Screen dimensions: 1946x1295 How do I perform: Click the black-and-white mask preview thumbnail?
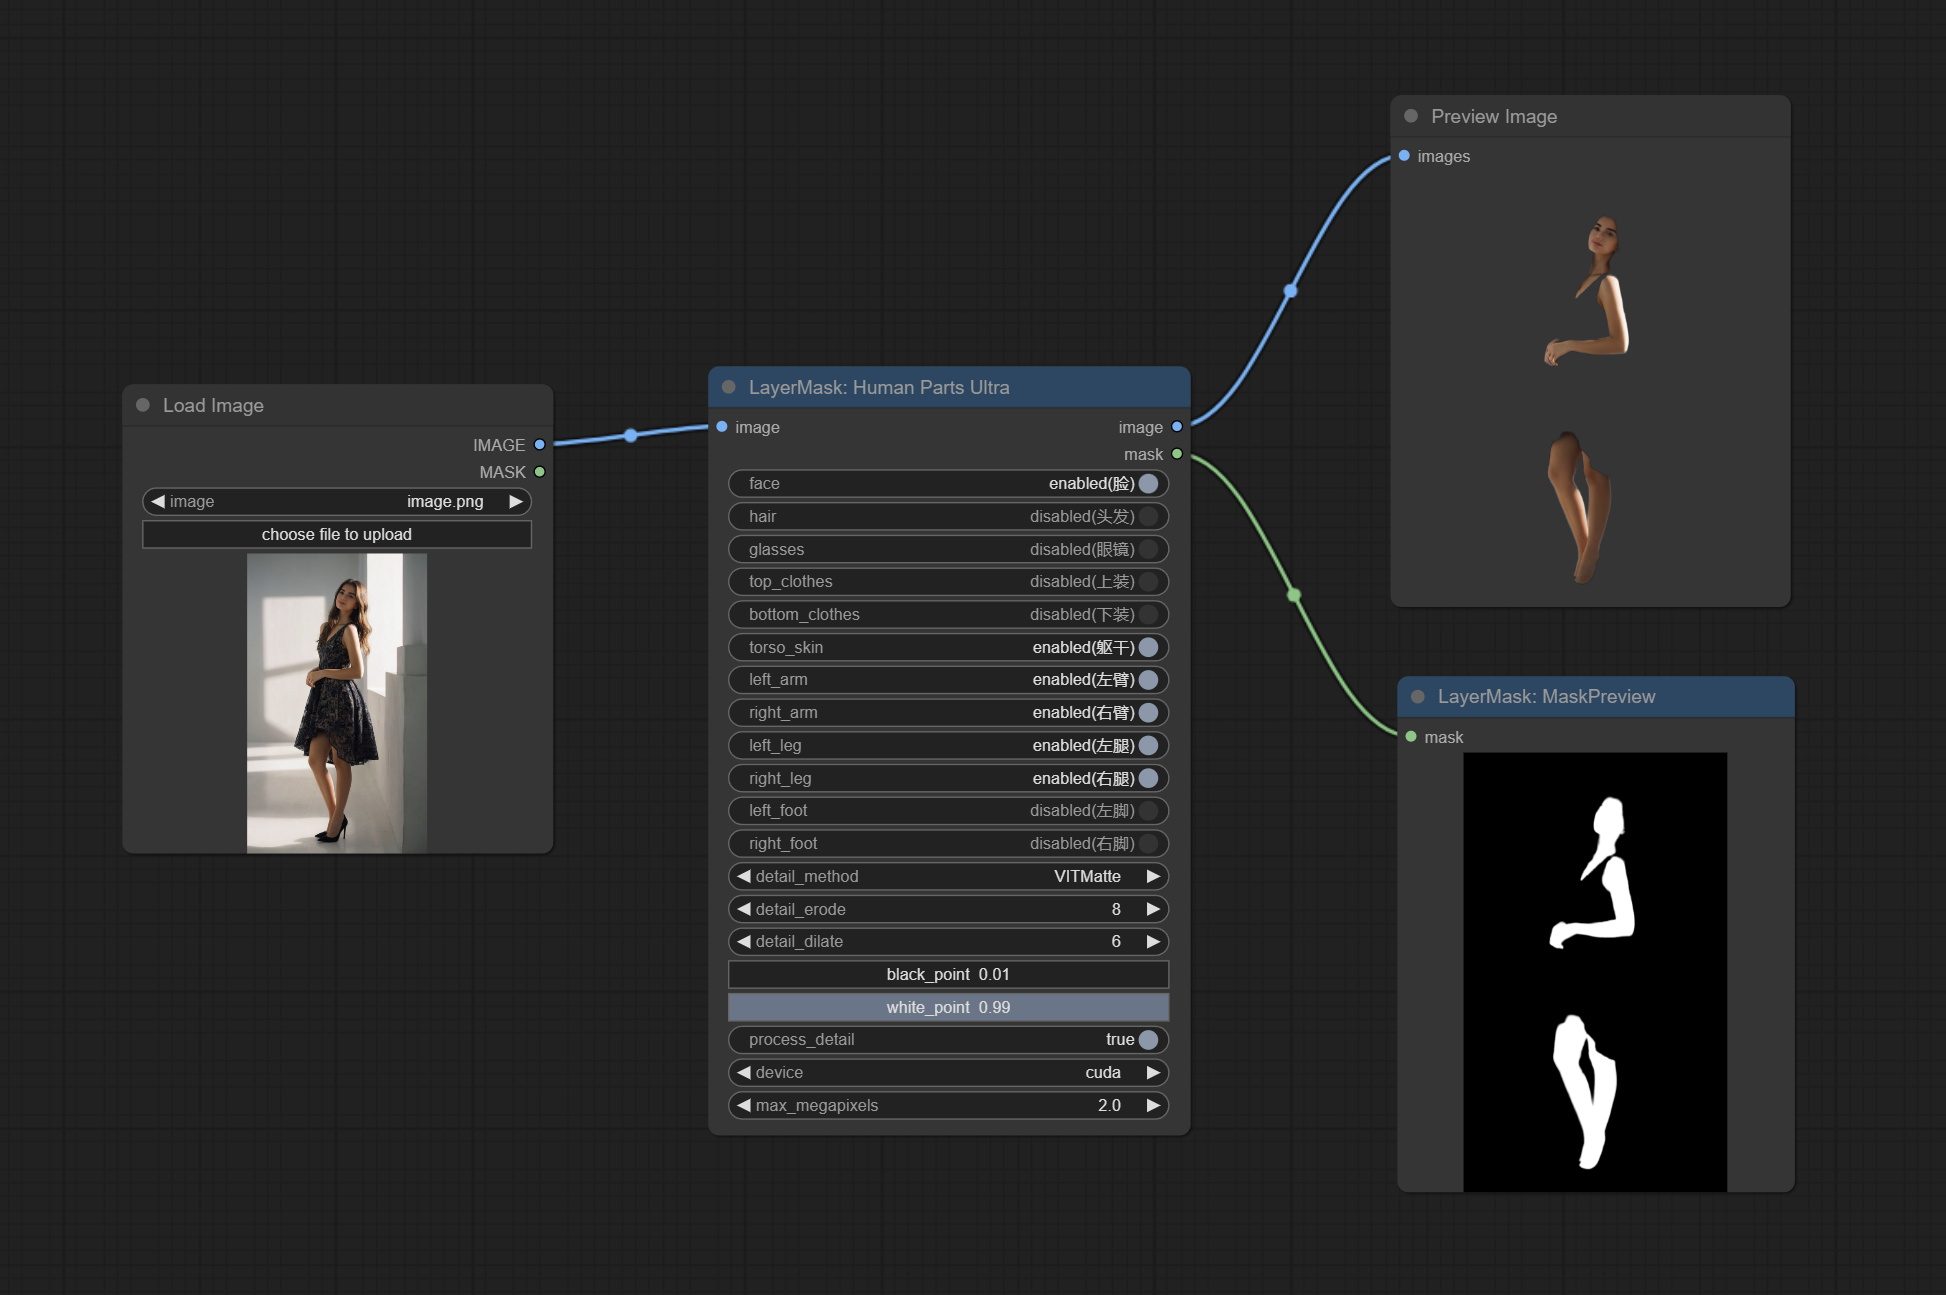tap(1594, 971)
